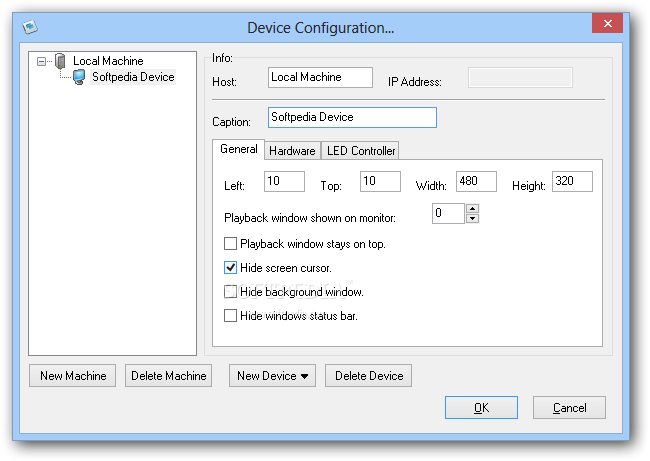Confirm with the OK button
The height and width of the screenshot is (461, 650).
481,408
